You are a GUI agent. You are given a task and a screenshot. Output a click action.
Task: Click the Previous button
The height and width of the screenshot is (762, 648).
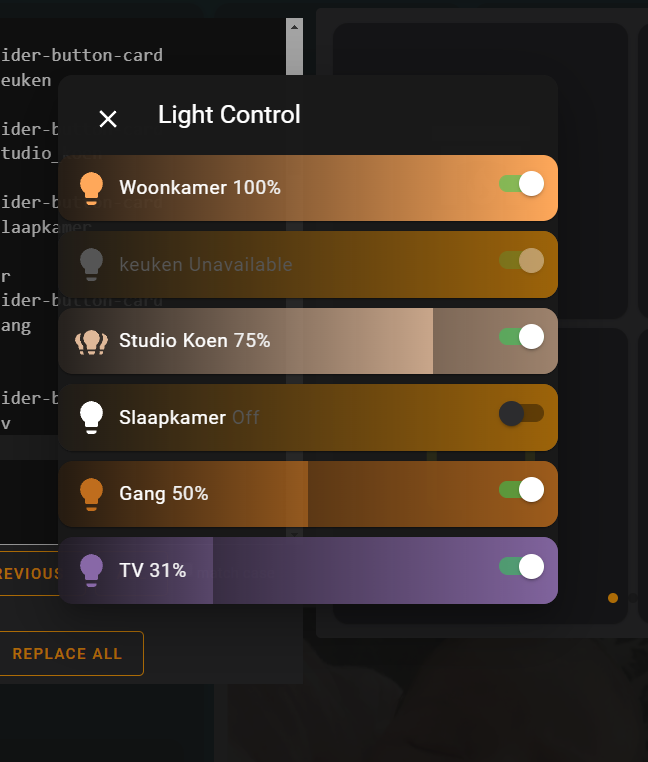coord(30,574)
